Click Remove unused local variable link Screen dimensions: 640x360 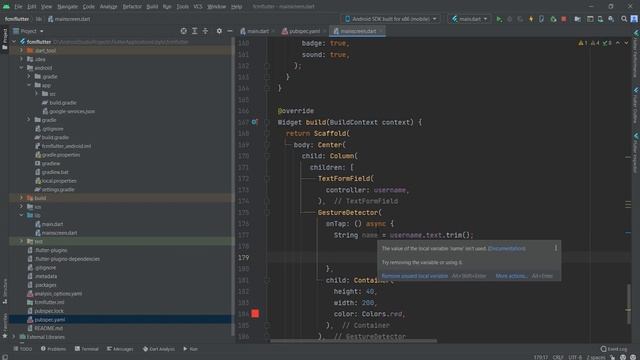pyautogui.click(x=414, y=276)
